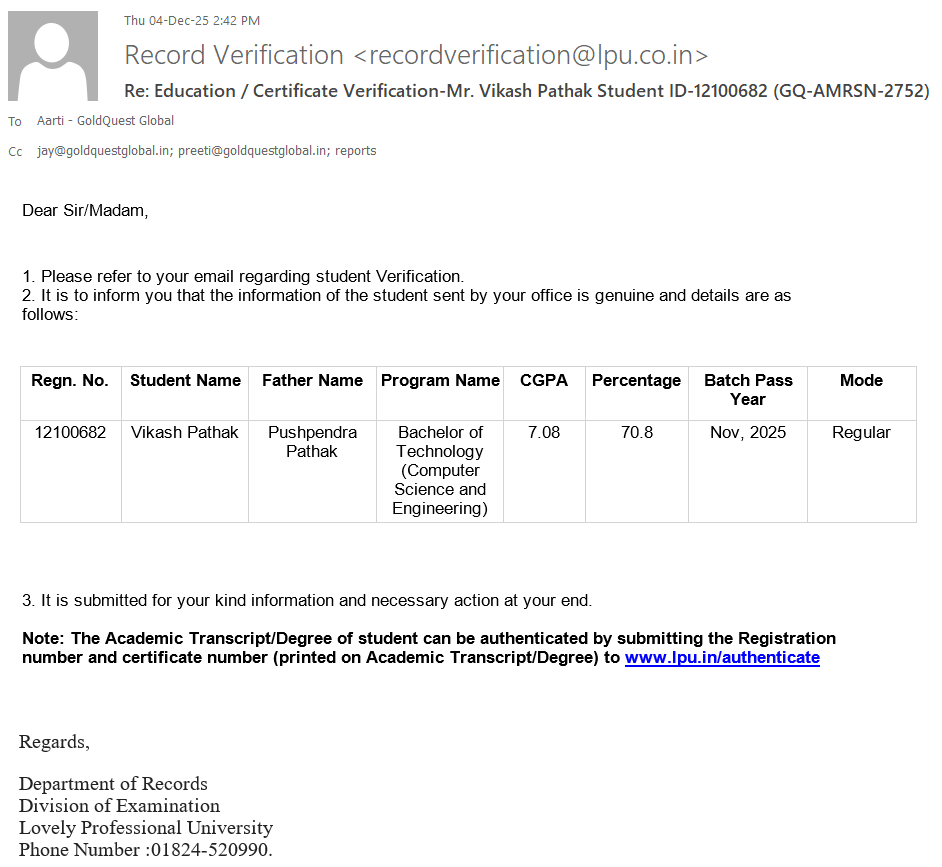Screen dimensions: 942x867
Task: Click Cc recipient preeti@goldquestglobal.in
Action: 253,151
